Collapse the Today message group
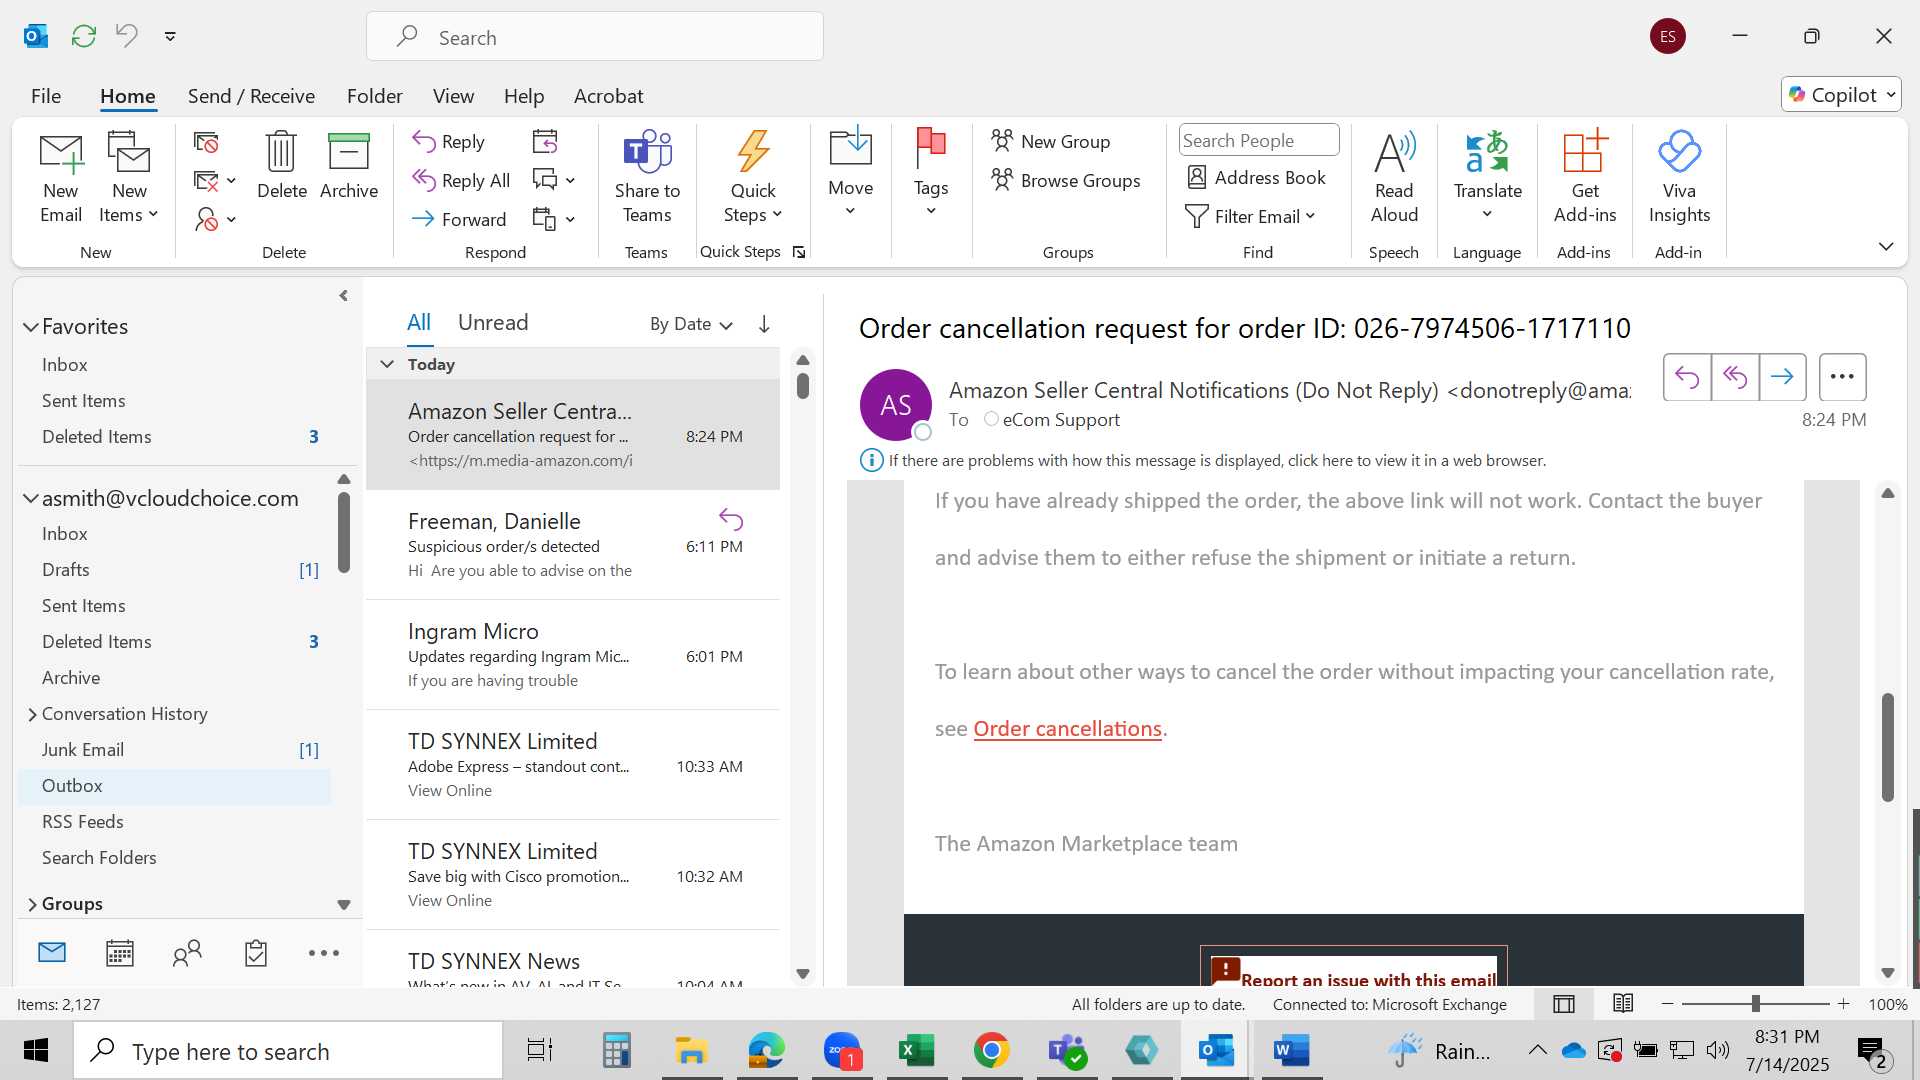The image size is (1920, 1080). 388,364
